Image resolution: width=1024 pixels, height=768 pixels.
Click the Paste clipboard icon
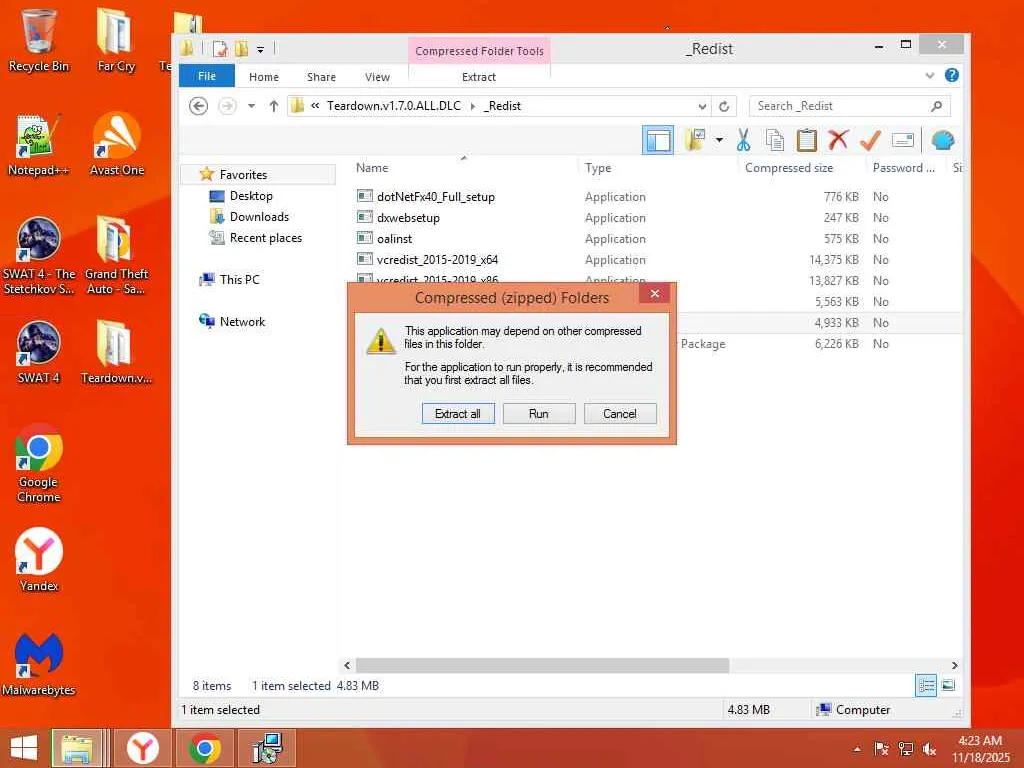coord(807,140)
